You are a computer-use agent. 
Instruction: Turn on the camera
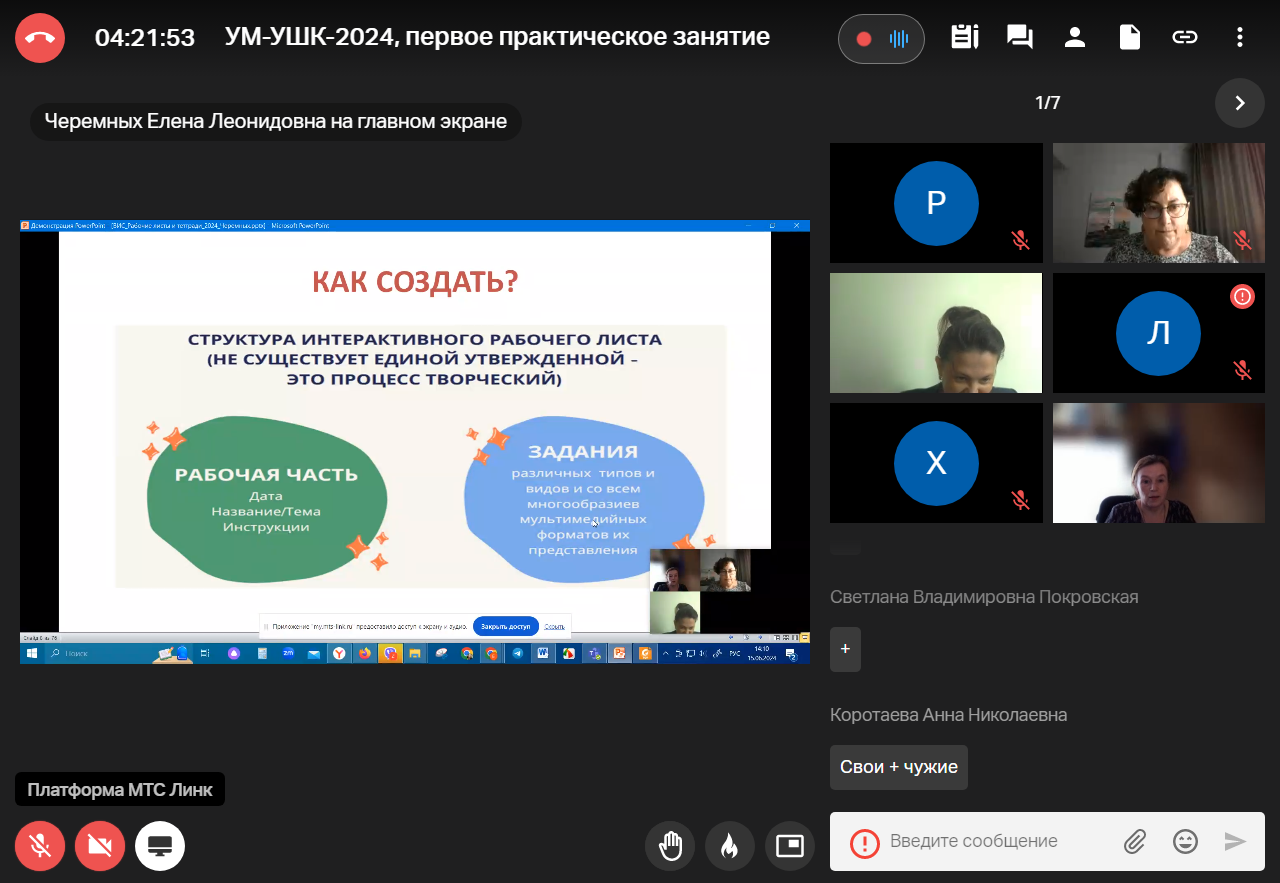[x=100, y=846]
